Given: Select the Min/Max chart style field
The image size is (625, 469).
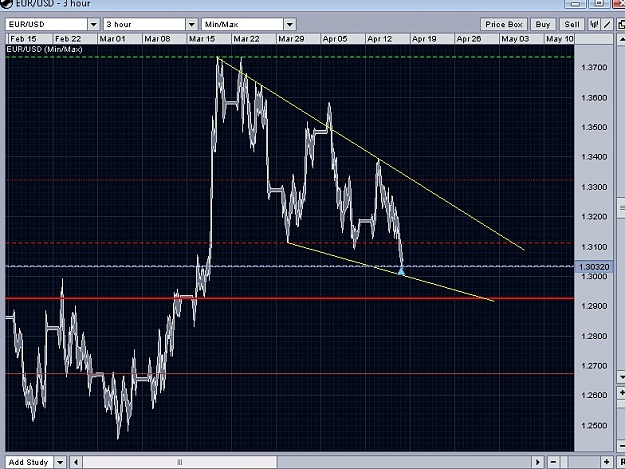Looking at the screenshot, I should 243,24.
